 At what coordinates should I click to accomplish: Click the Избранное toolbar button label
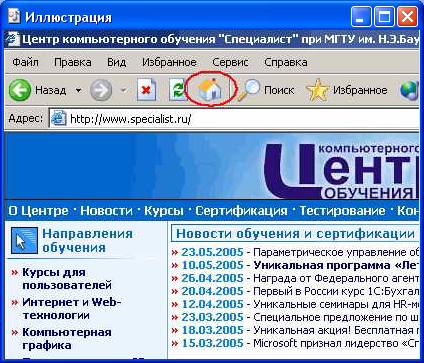click(360, 90)
